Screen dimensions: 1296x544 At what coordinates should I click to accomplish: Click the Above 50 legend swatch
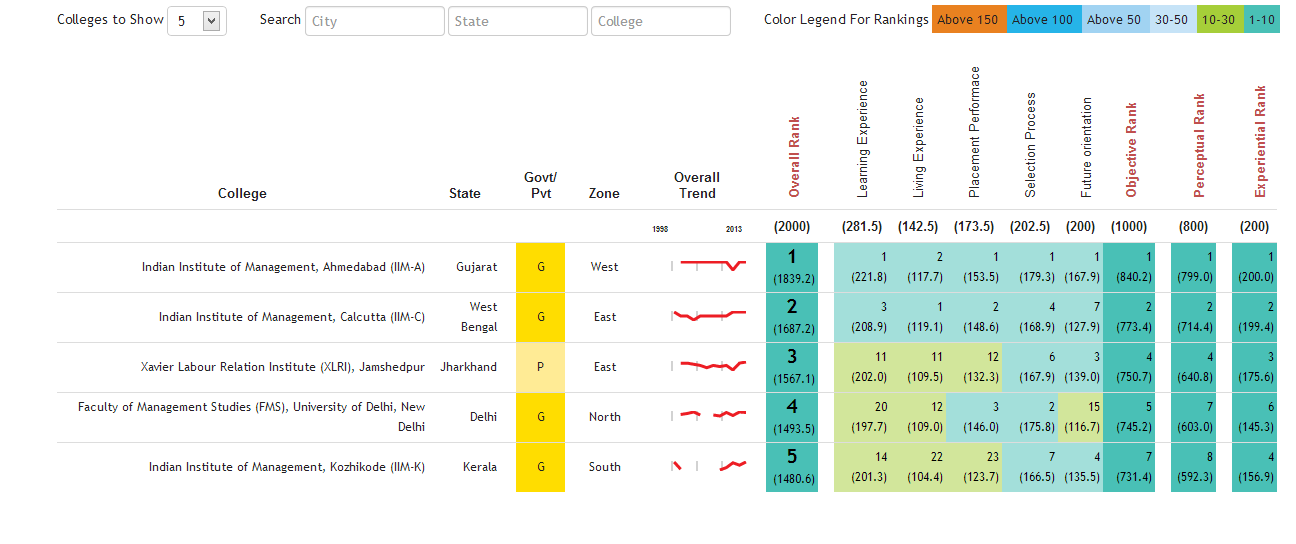(1114, 19)
